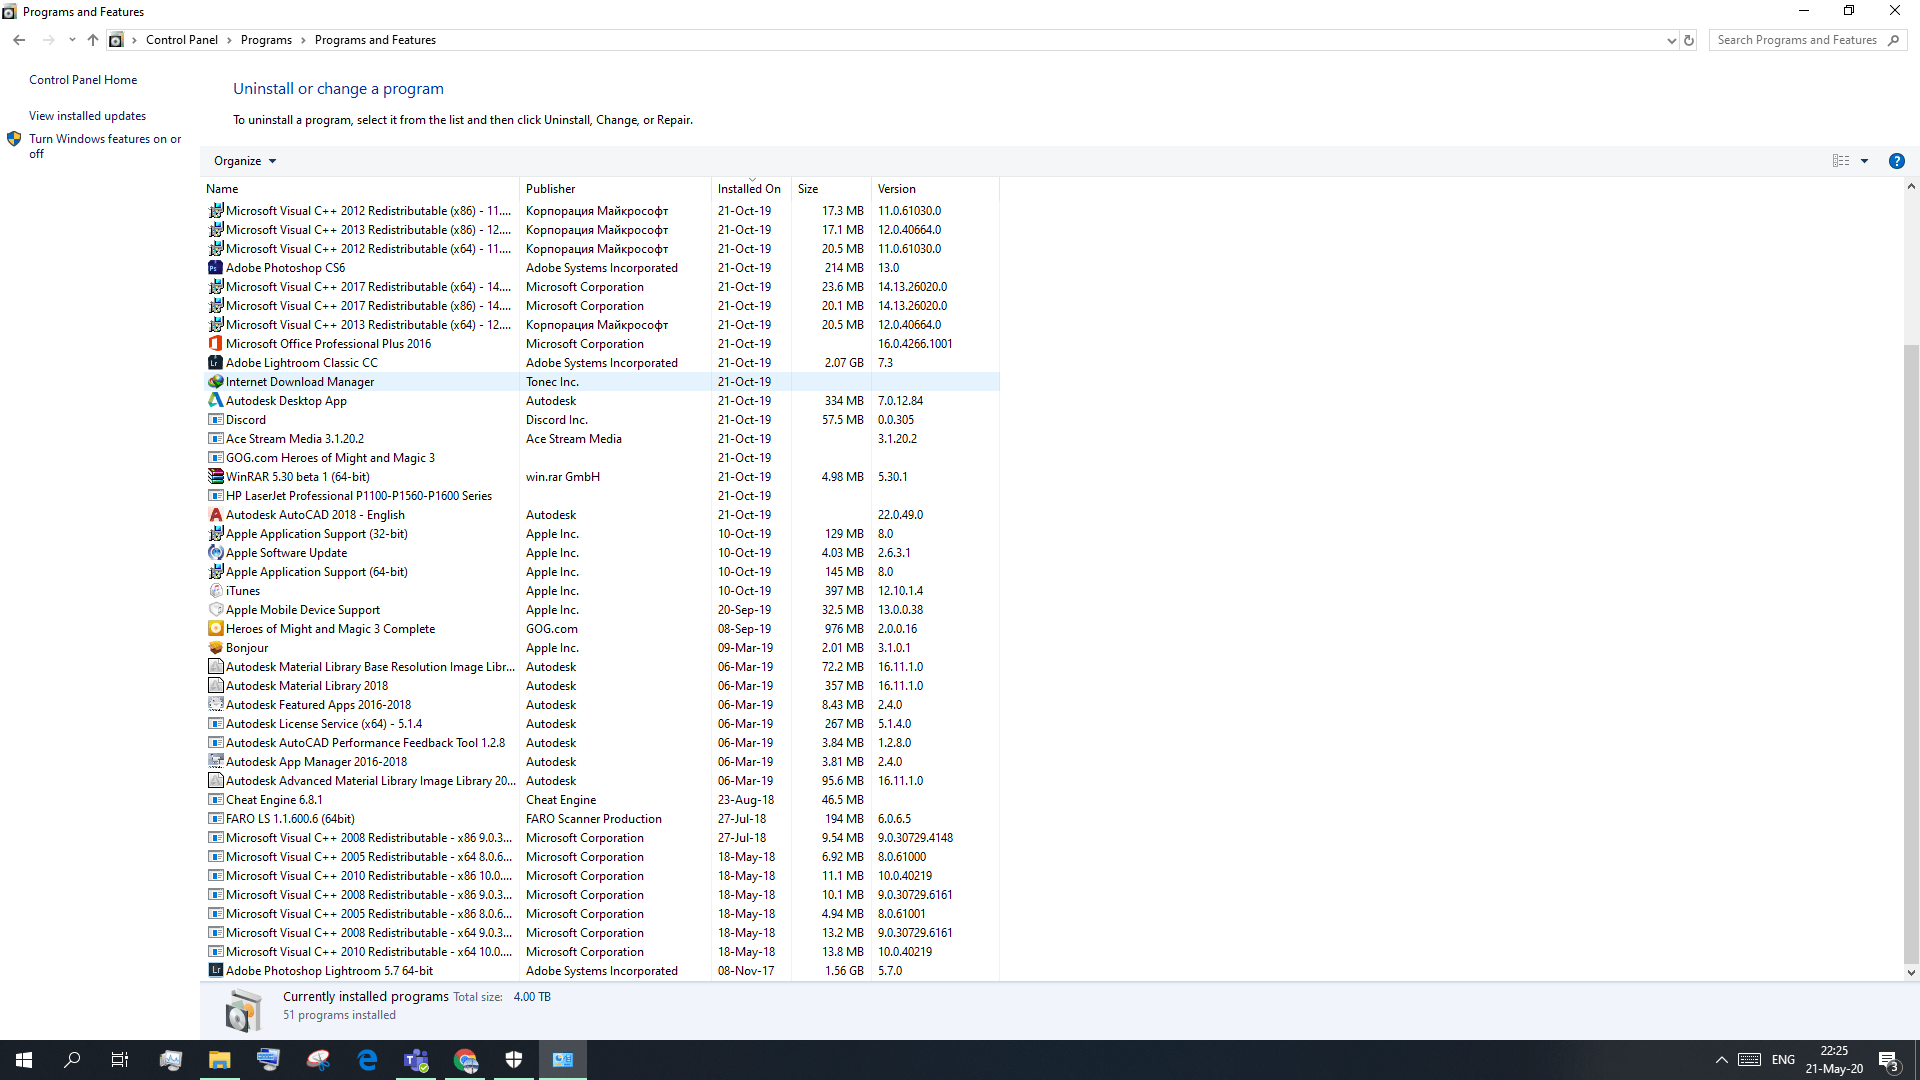Open the Programs and Features help button
Image resolution: width=1920 pixels, height=1080 pixels.
click(x=1896, y=161)
